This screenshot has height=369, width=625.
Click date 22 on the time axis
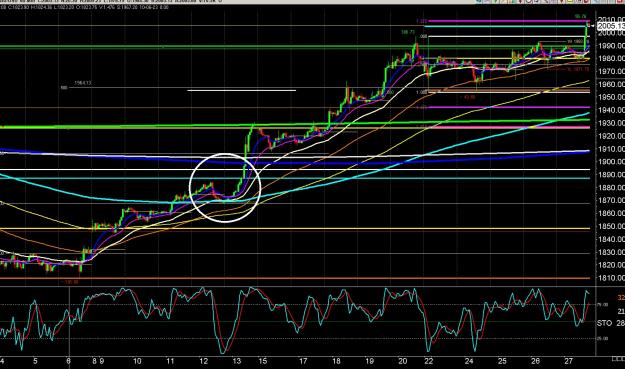point(429,361)
